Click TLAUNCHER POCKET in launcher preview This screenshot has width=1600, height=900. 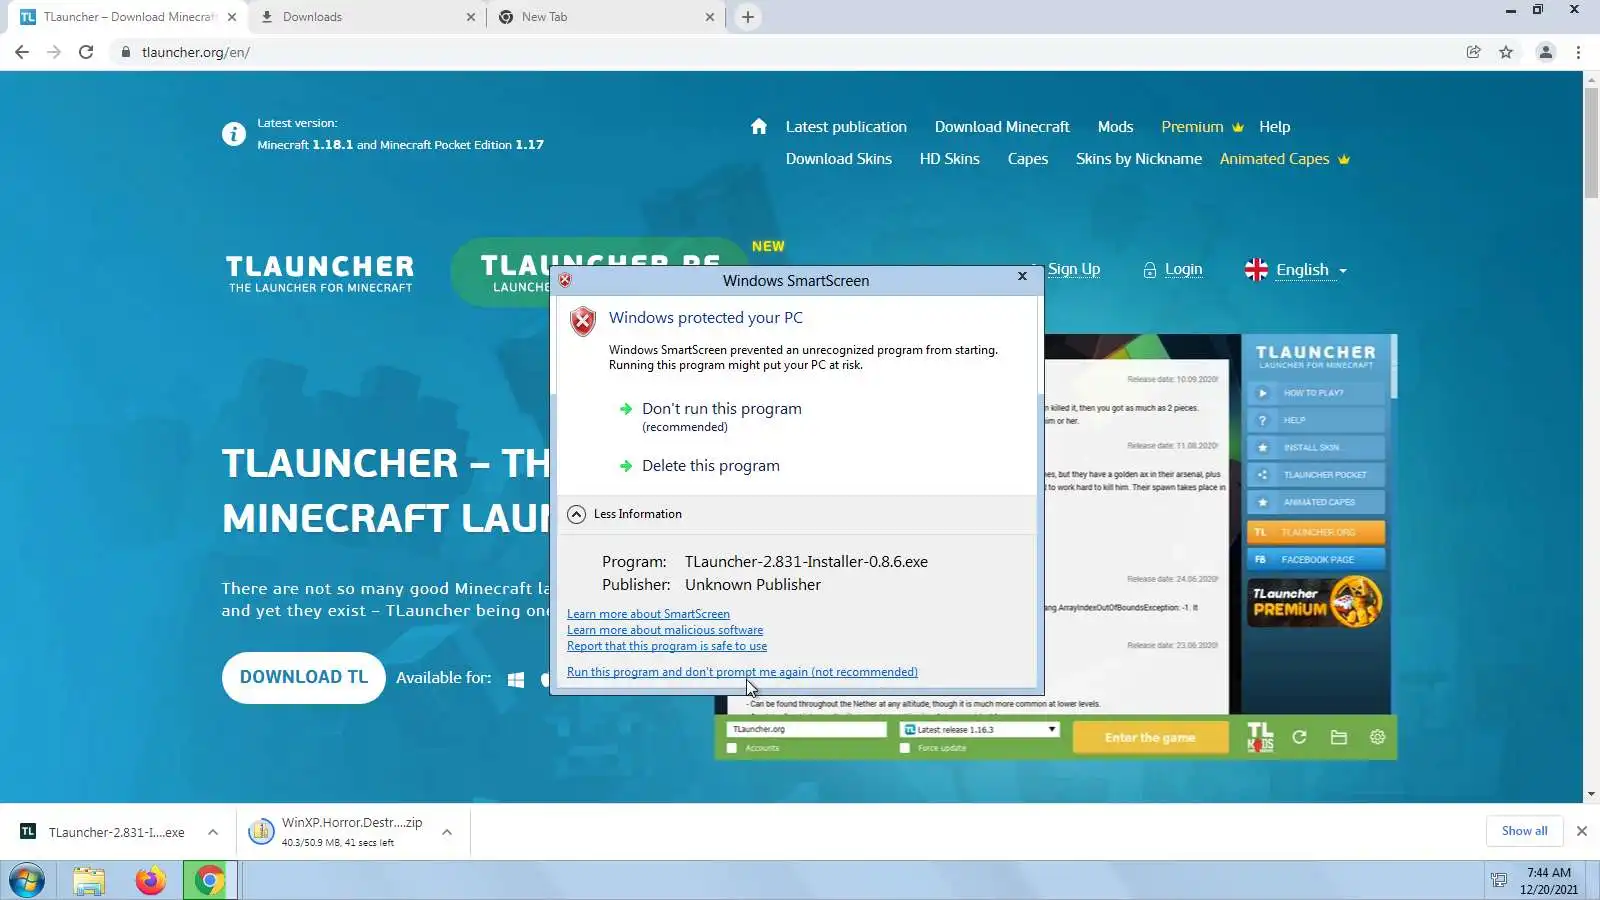(x=1316, y=475)
